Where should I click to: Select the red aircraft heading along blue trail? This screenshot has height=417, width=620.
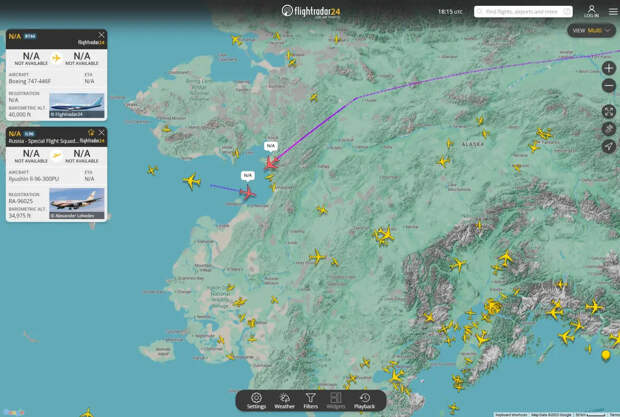tap(248, 191)
